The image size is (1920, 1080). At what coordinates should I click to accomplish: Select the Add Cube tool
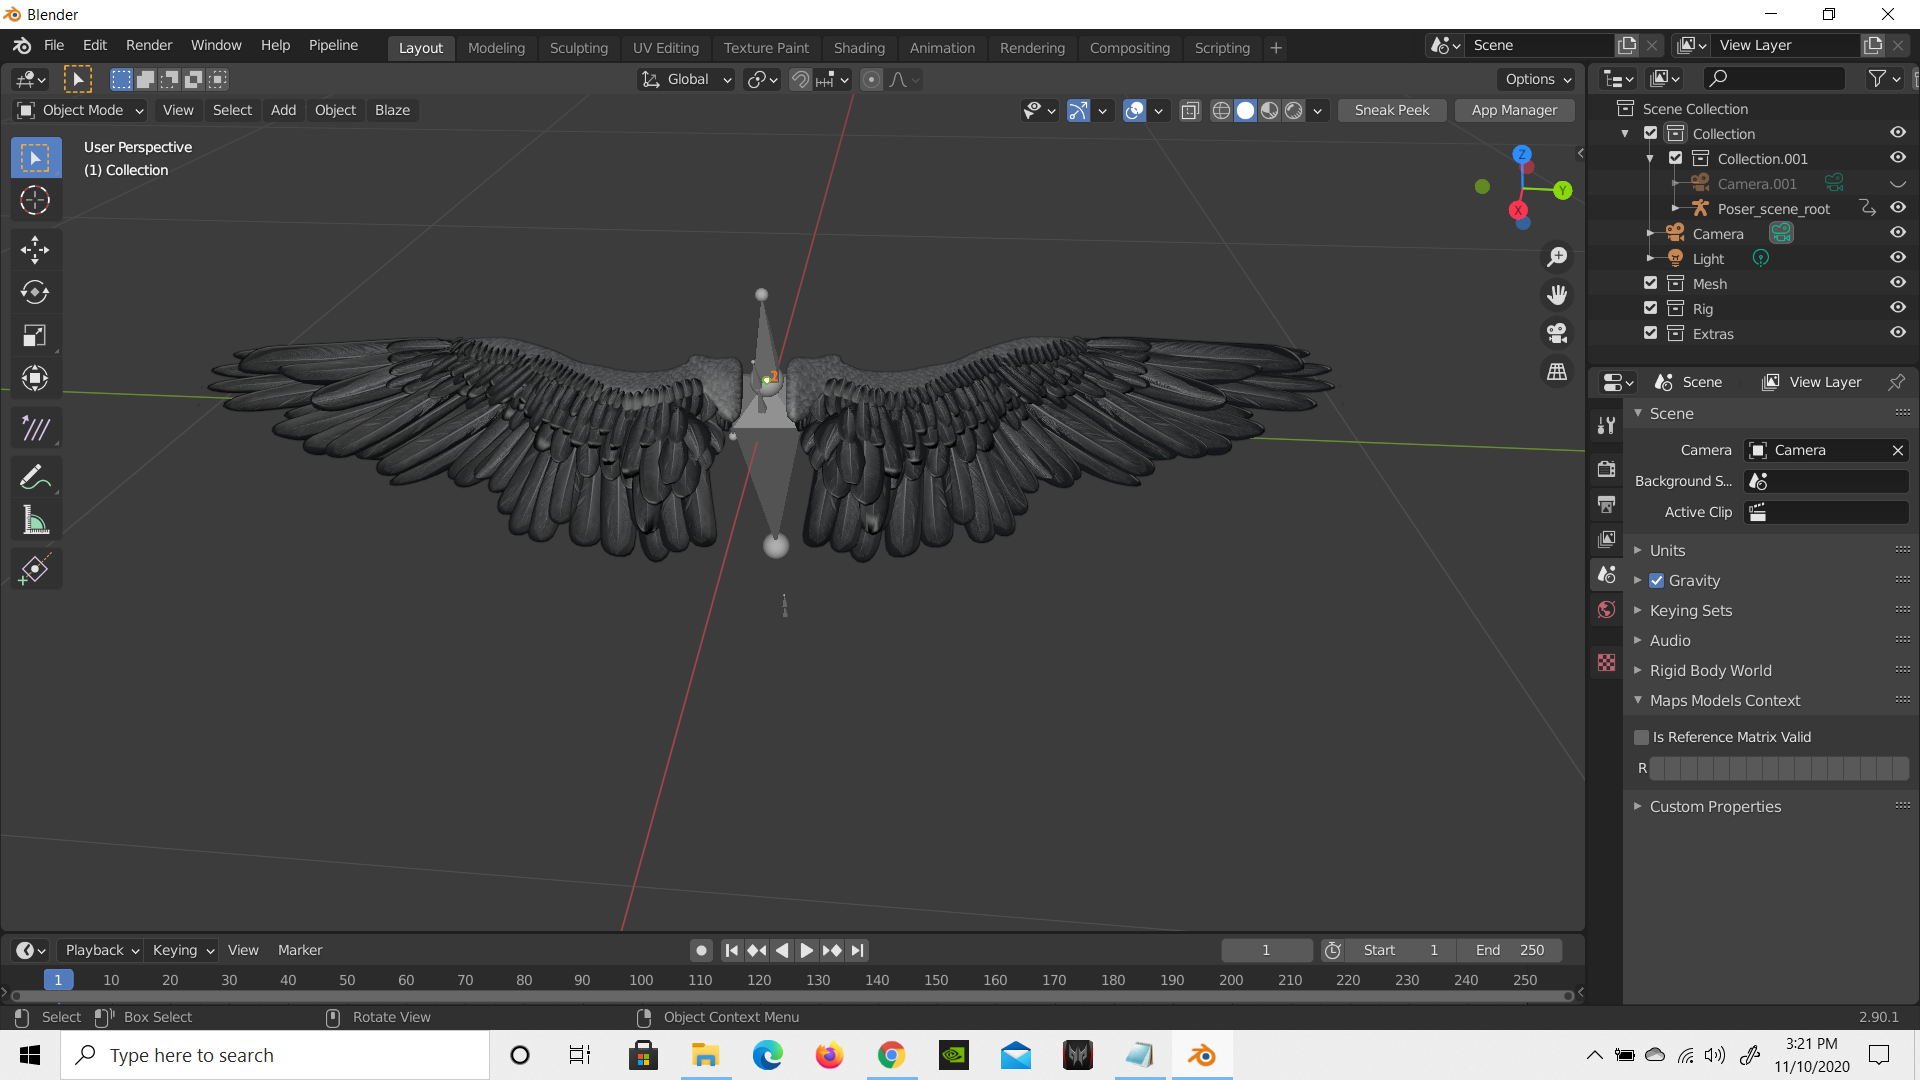pos(35,570)
